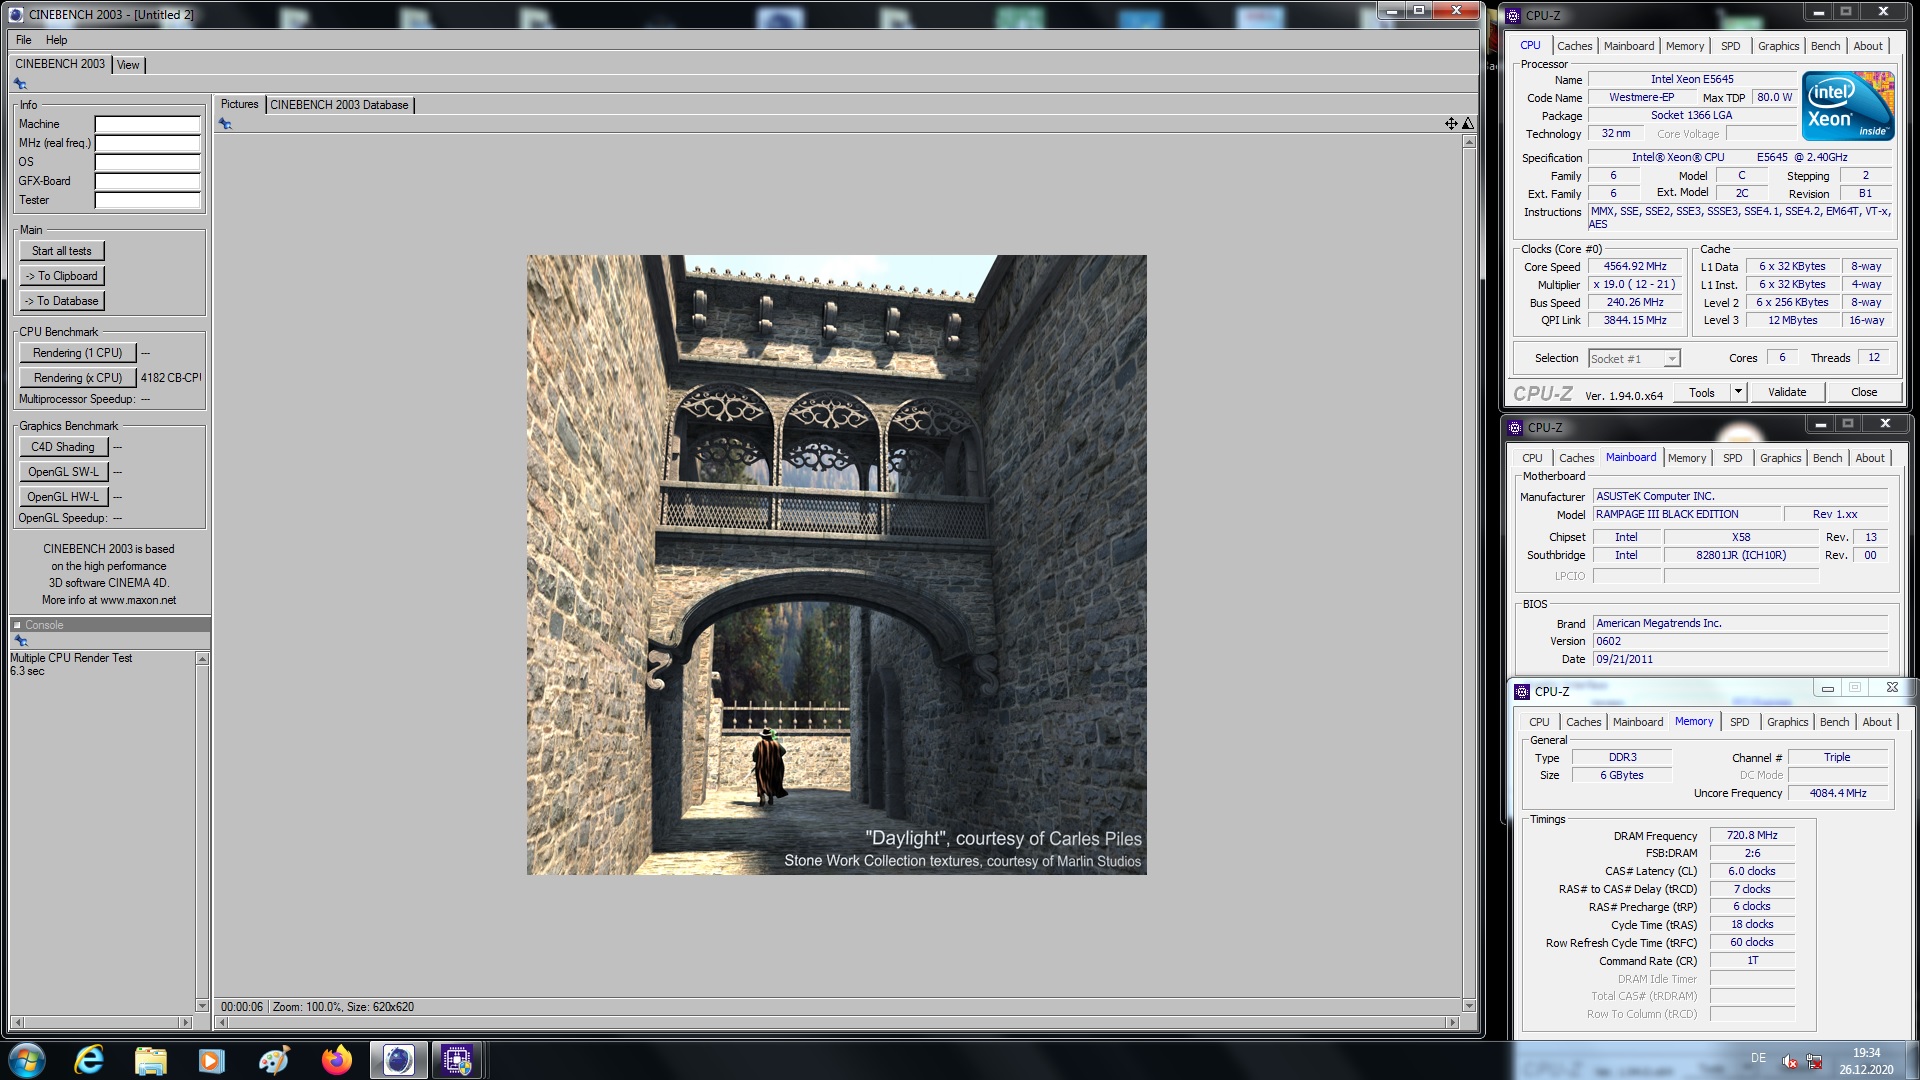1920x1080 pixels.
Task: Click the DE language indicator in tray
Action: [1758, 1058]
